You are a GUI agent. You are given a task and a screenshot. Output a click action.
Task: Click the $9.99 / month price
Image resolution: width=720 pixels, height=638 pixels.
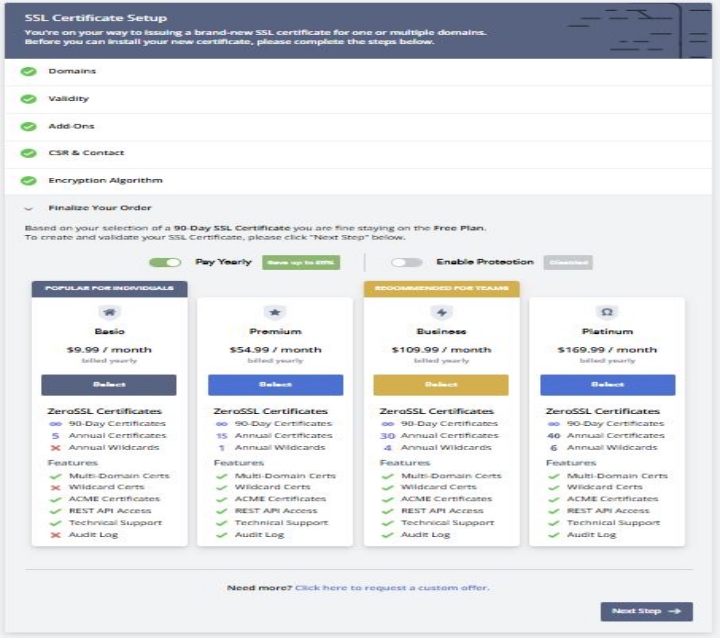[109, 350]
